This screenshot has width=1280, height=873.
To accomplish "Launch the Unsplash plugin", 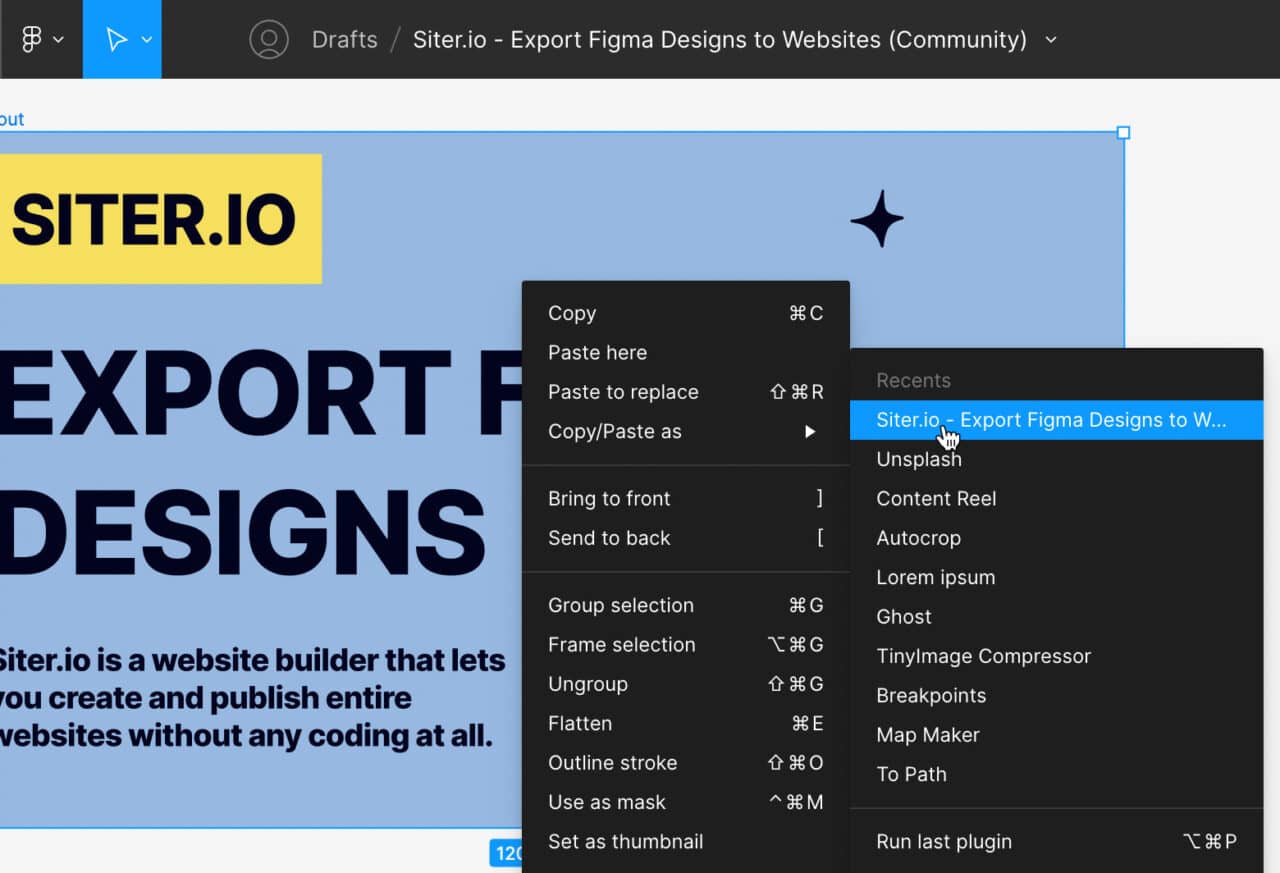I will pos(918,459).
